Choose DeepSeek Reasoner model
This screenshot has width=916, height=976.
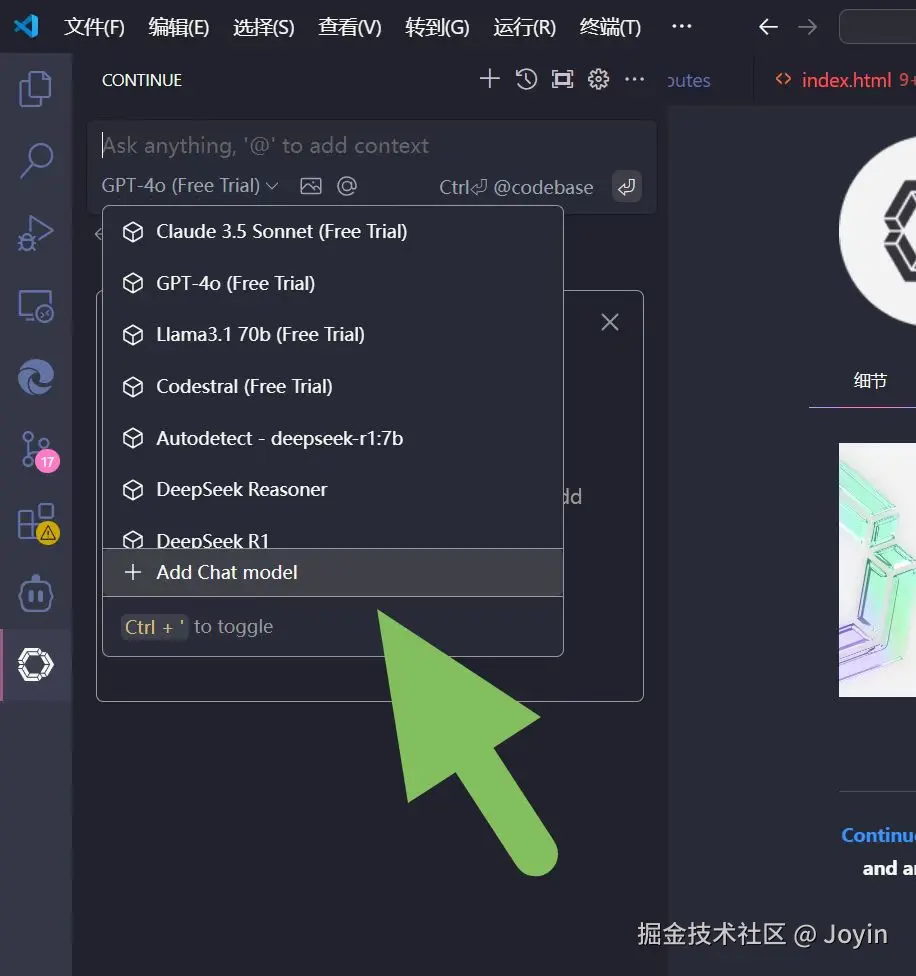(x=333, y=490)
